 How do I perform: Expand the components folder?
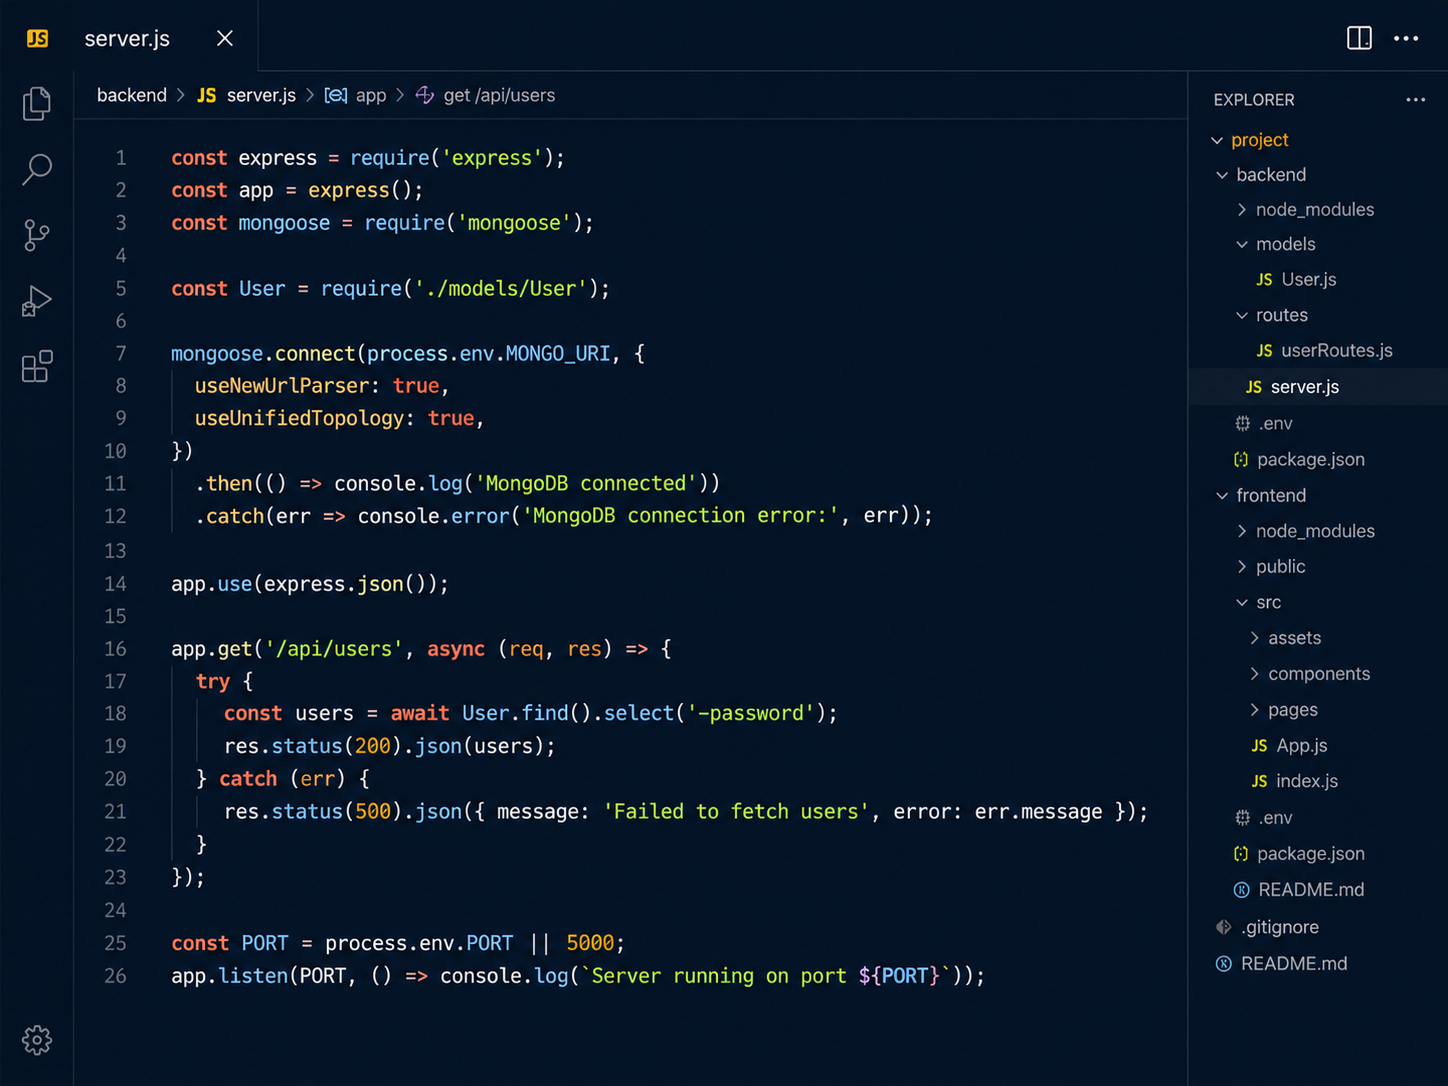(1254, 674)
